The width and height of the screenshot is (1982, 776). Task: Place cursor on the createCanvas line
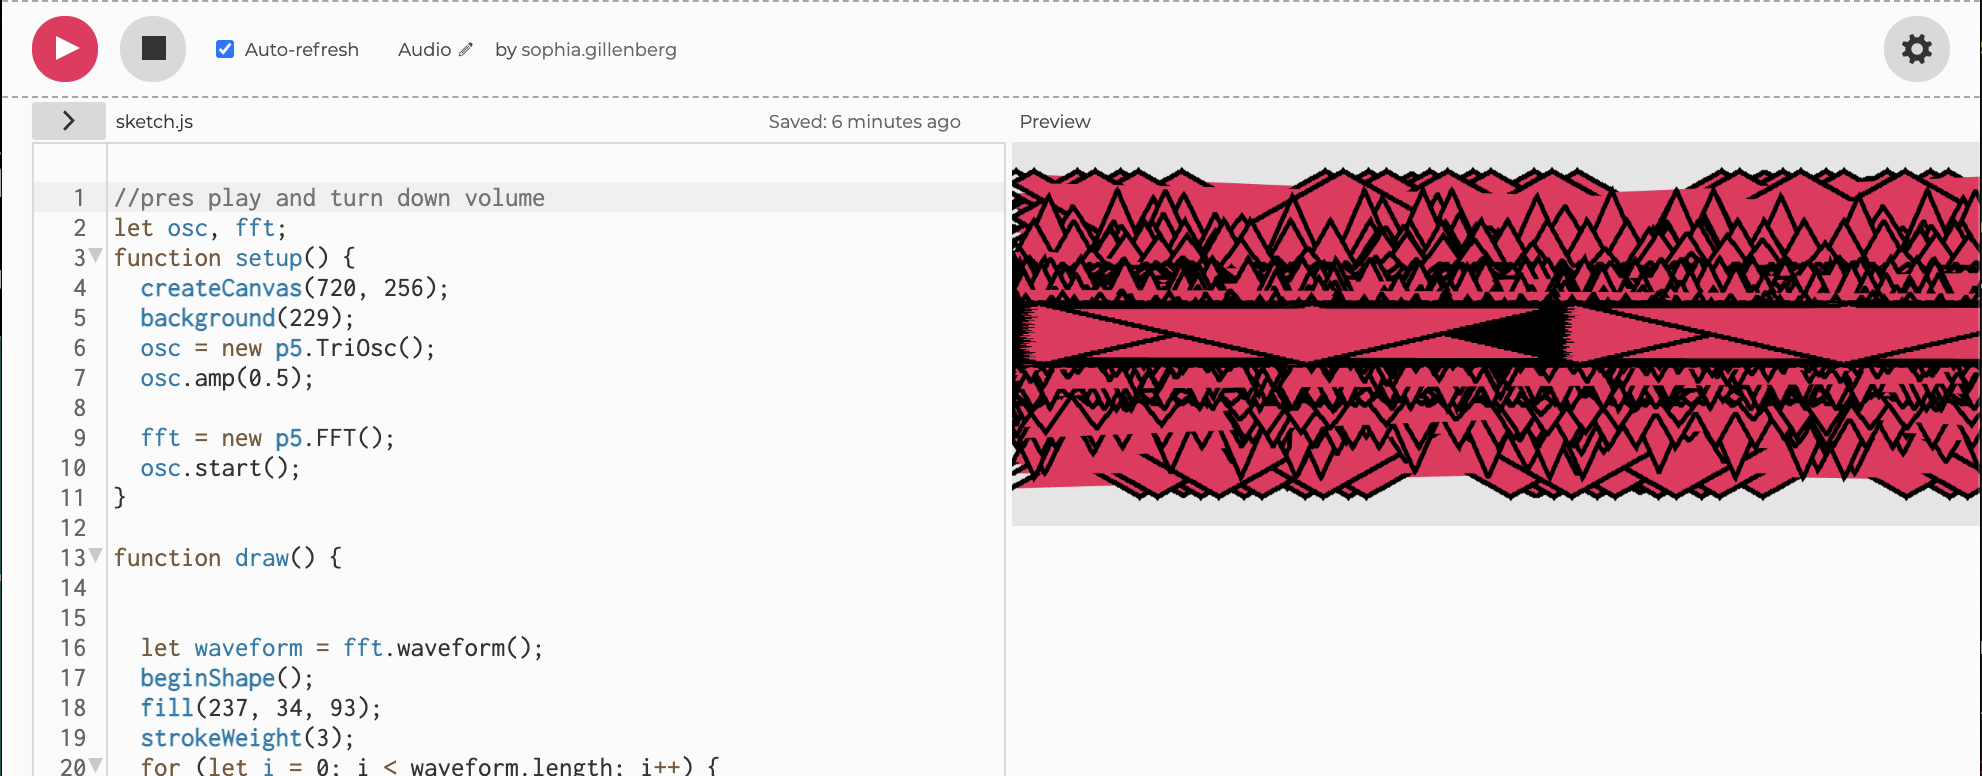pos(294,288)
